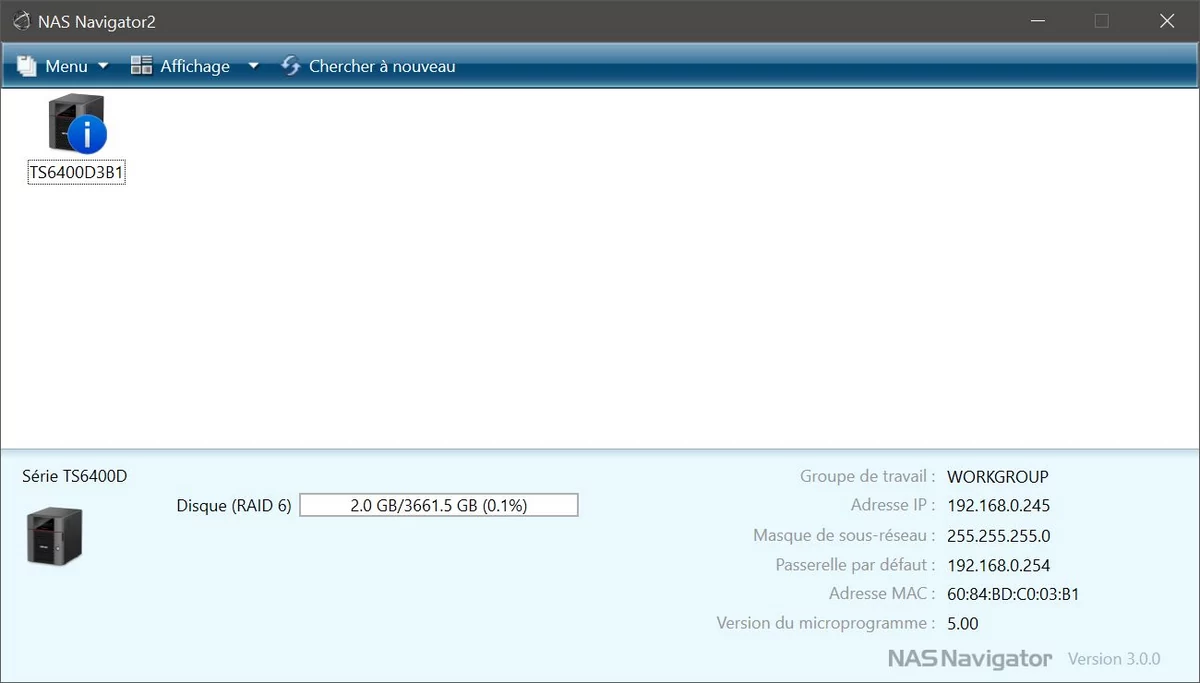
Task: Minimize the NAS Navigator2 window
Action: (x=1037, y=21)
